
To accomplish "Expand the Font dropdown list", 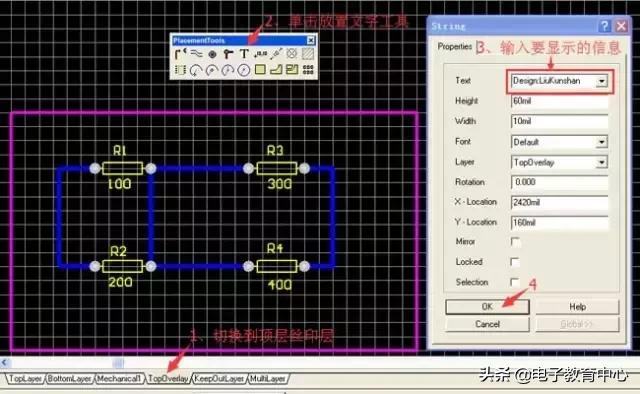I will coord(601,142).
